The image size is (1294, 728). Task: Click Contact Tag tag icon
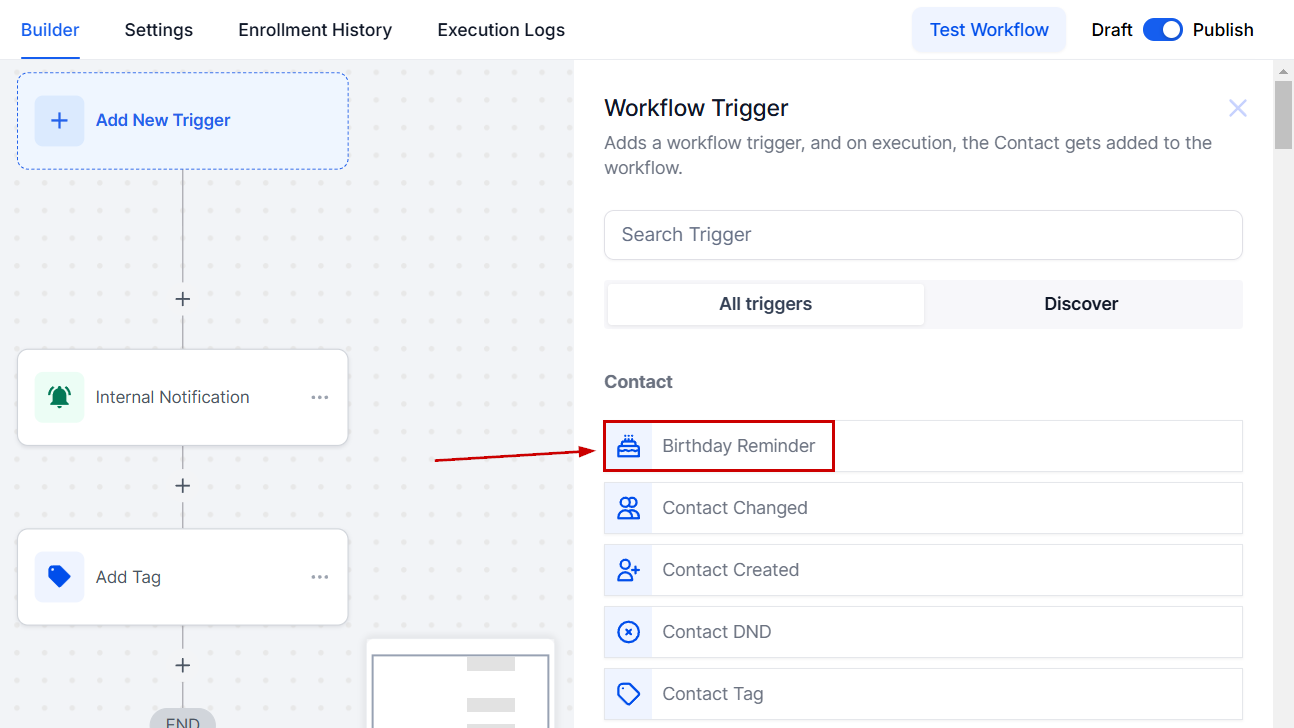point(628,694)
